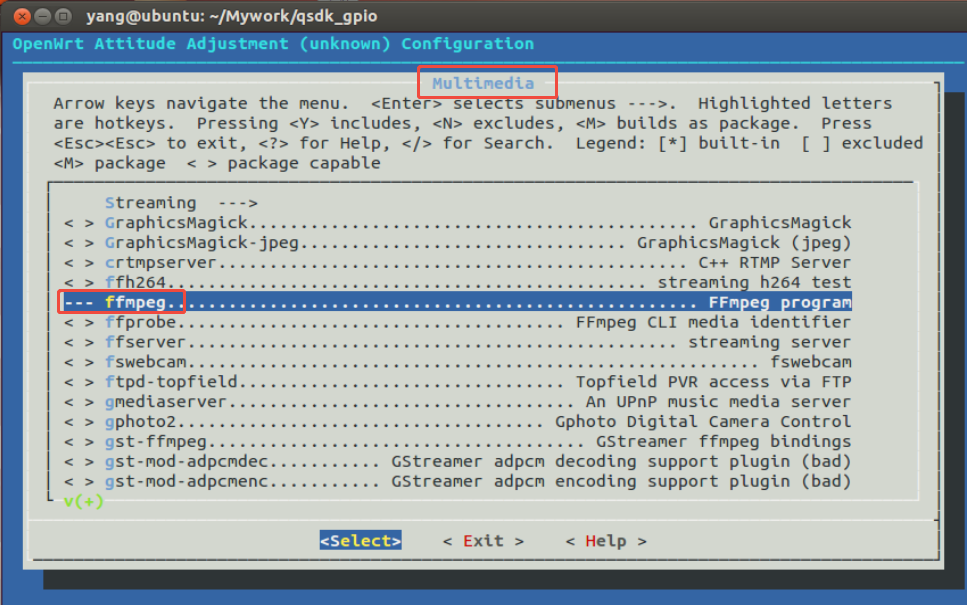Toggle the ffprobe package selection marker

(80, 322)
